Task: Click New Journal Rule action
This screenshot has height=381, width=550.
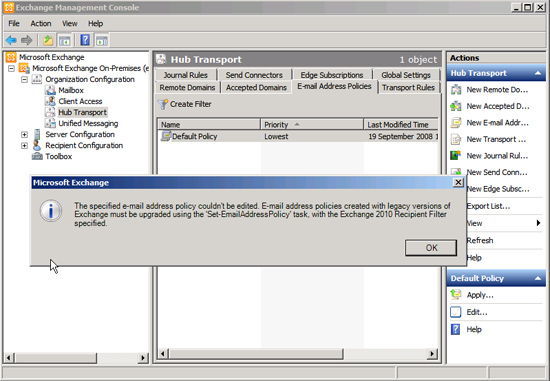Action: click(x=497, y=156)
